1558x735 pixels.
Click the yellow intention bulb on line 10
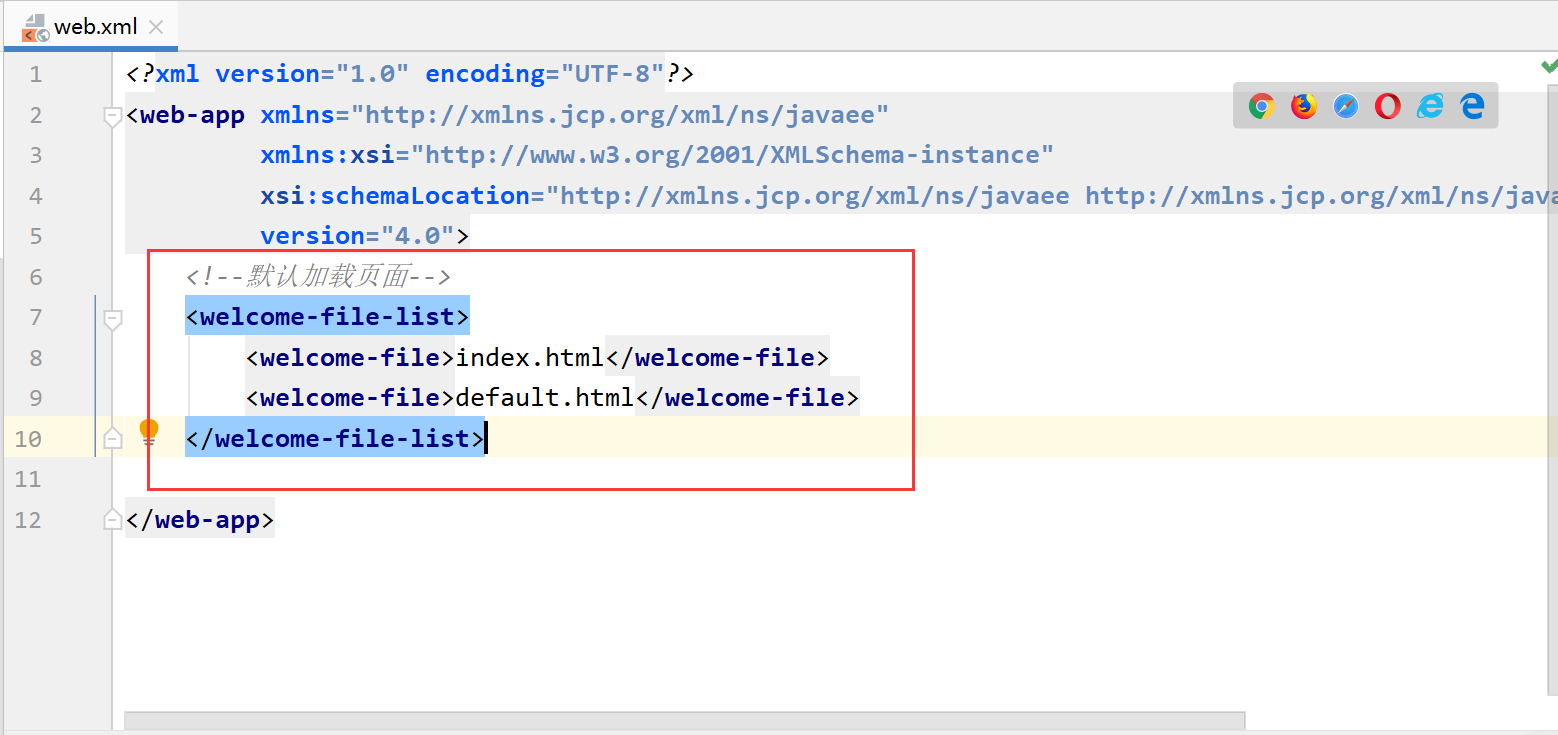pyautogui.click(x=148, y=433)
